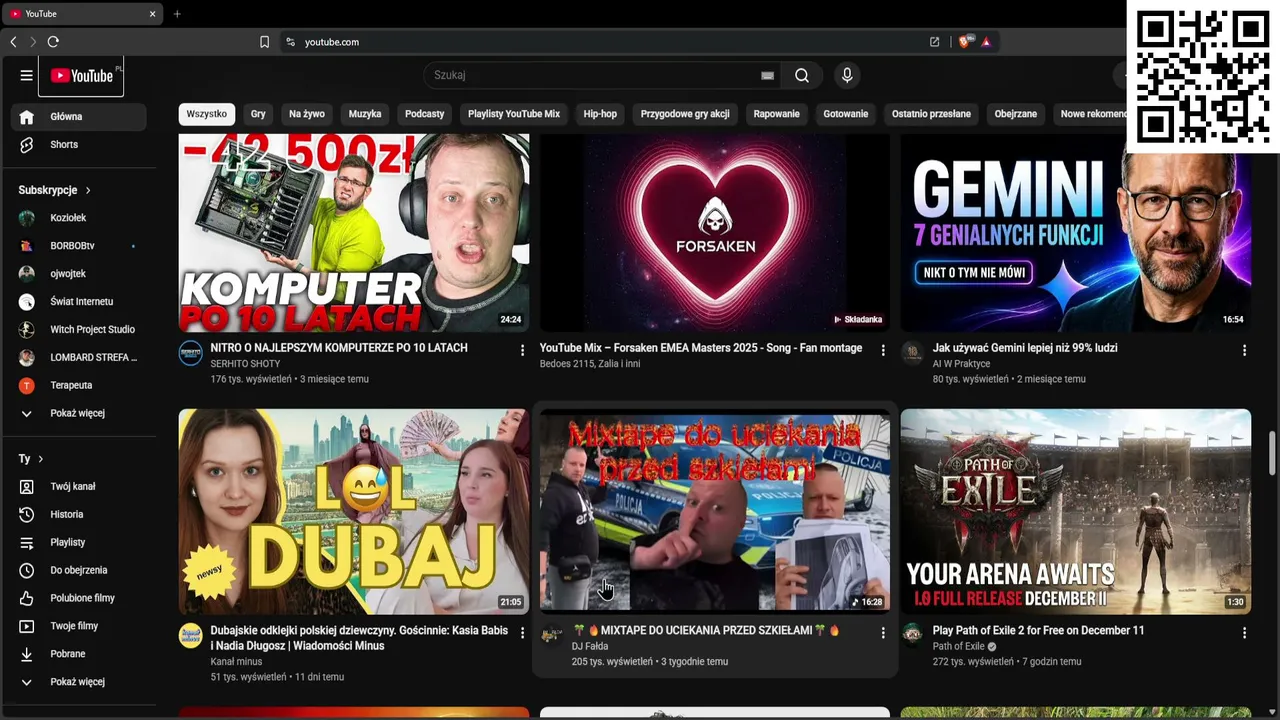Screen dimensions: 1280x720
Task: Open the SERHITO SHOTY channel name link
Action: [x=245, y=364]
